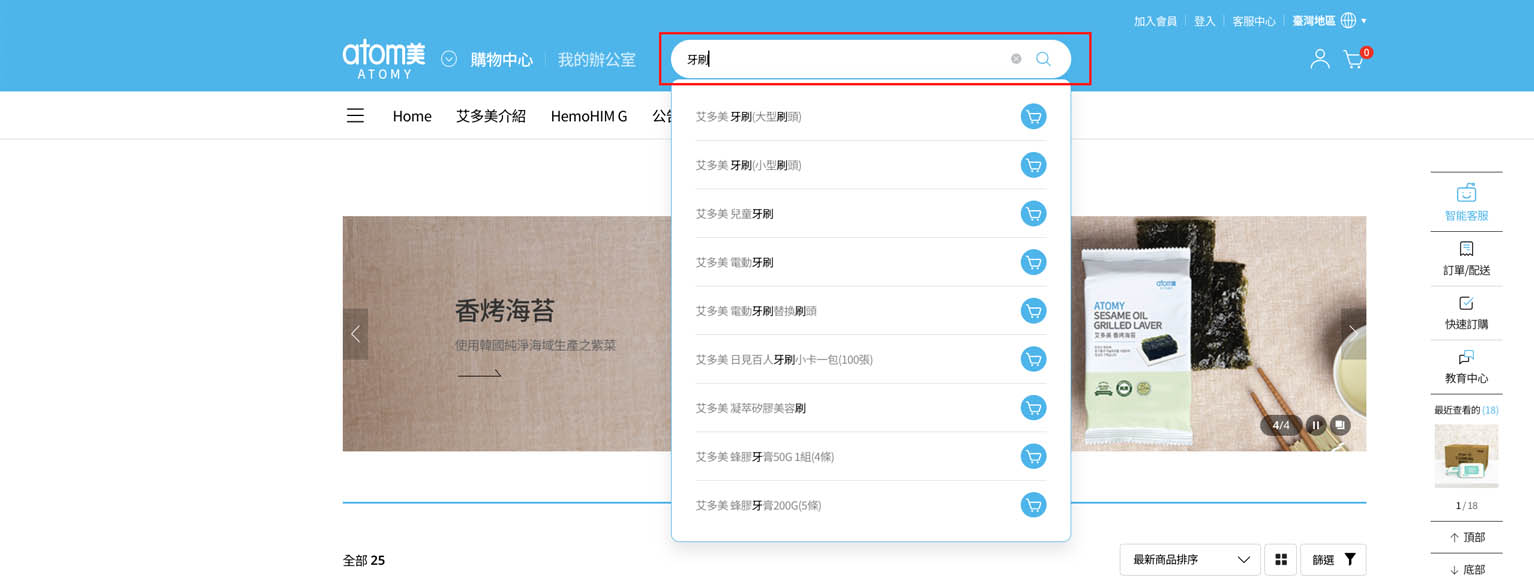Switch to 我的辦公室 section

[x=597, y=59]
